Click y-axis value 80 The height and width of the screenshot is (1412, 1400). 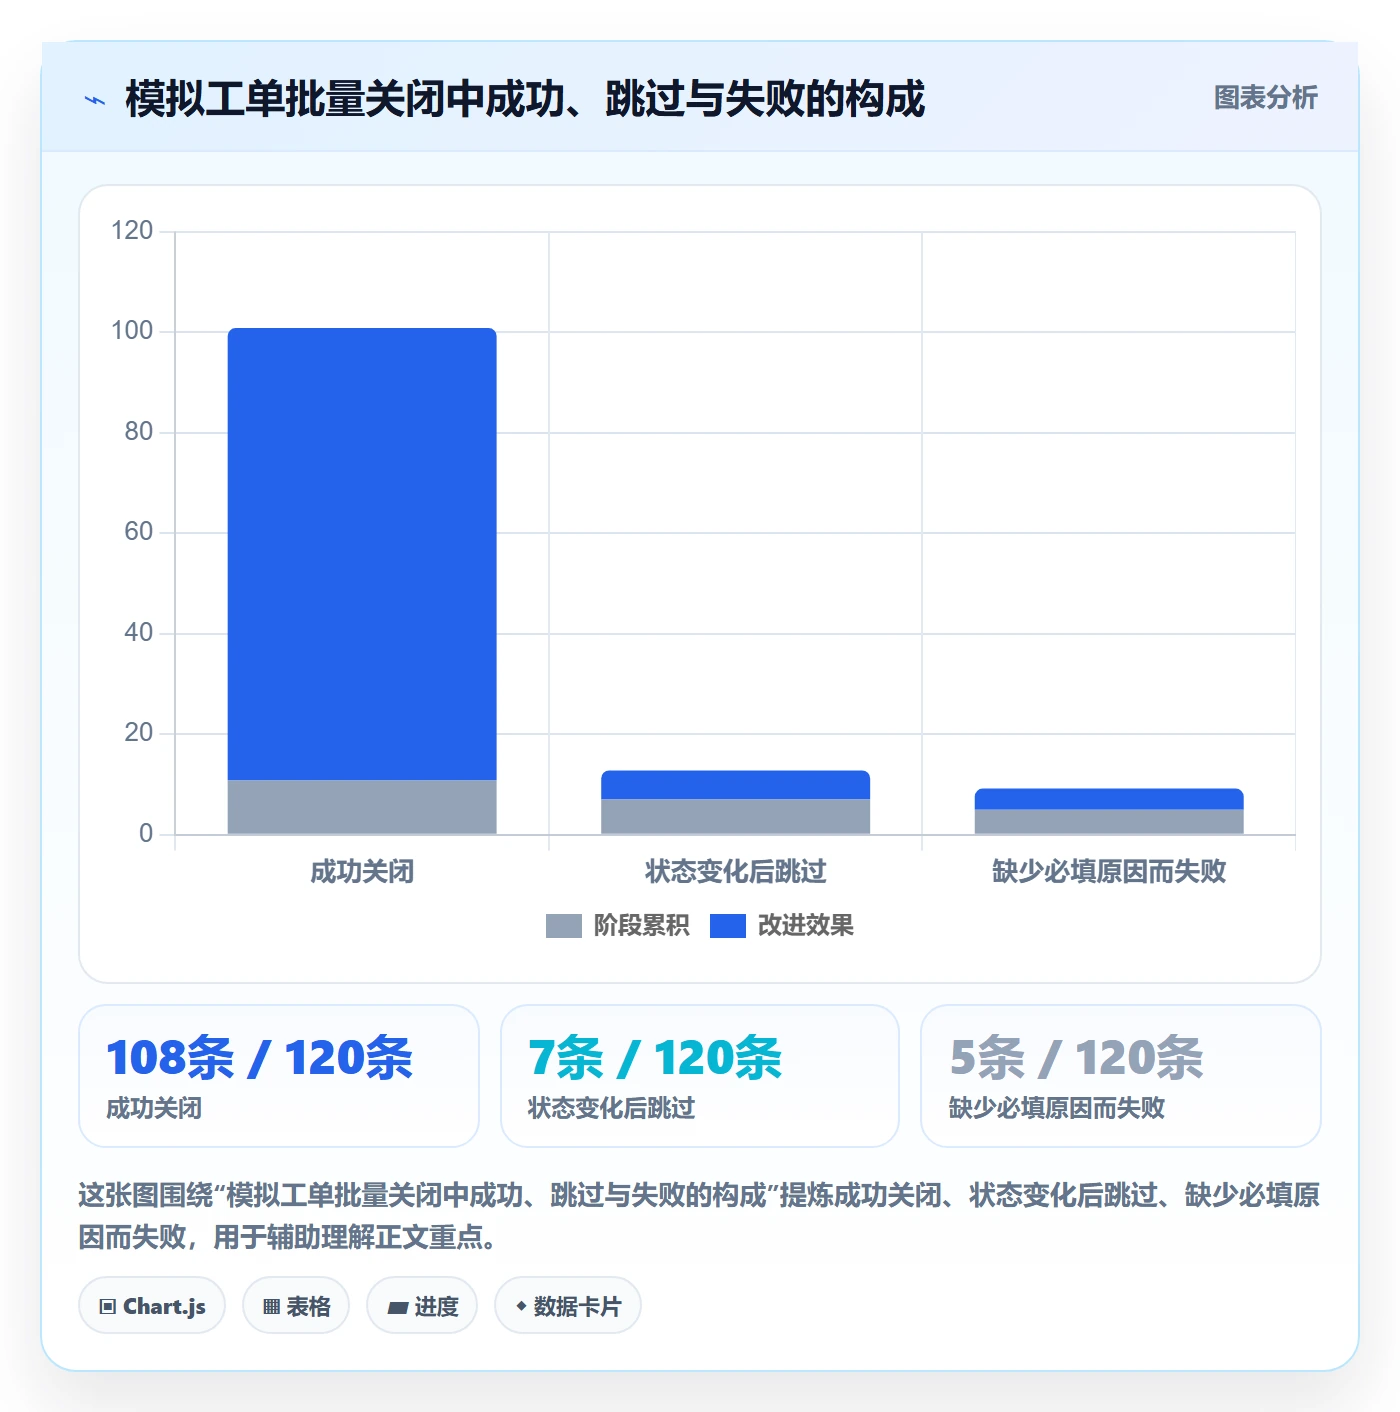click(139, 432)
